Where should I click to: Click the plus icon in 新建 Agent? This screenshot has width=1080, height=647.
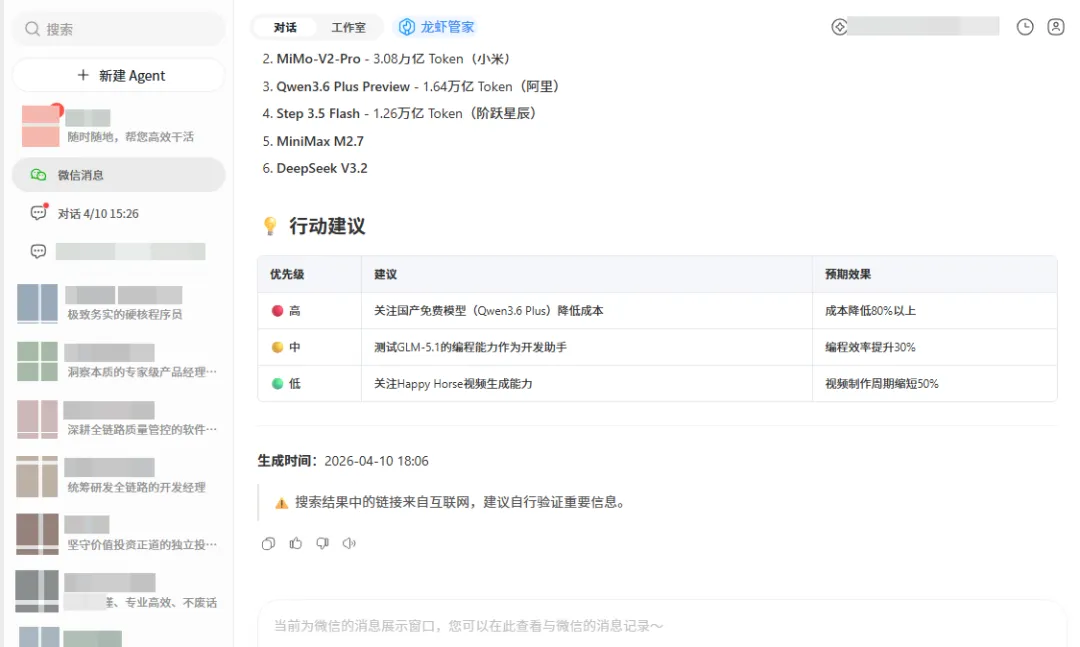coord(83,75)
